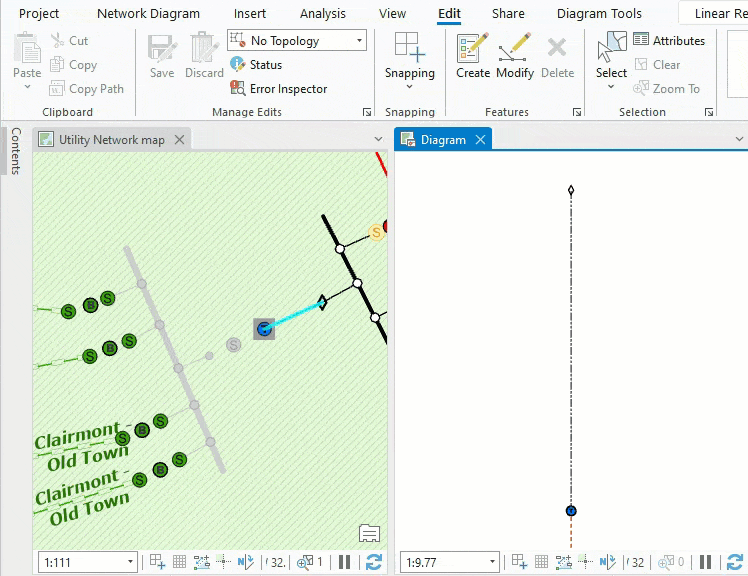
Task: Click the Paste clipboard icon
Action: point(27,48)
